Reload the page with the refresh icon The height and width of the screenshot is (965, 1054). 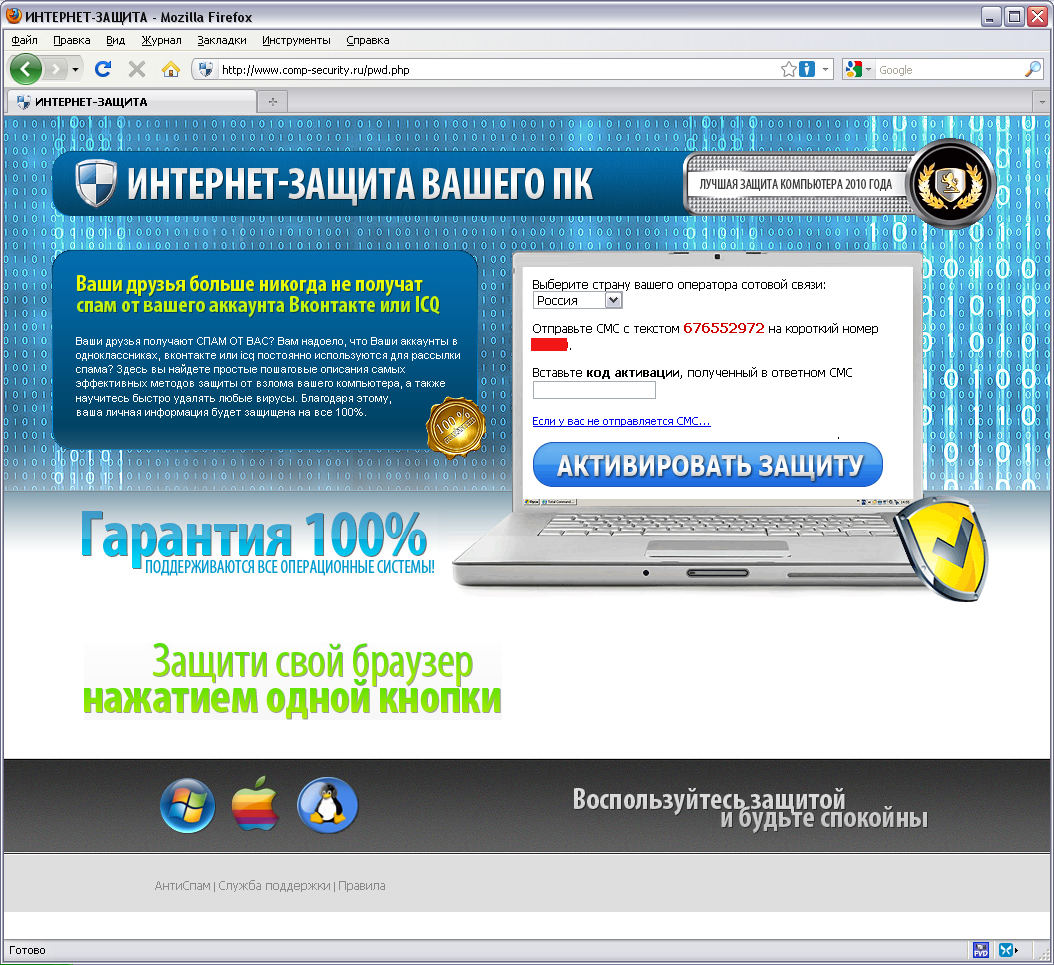(x=103, y=69)
